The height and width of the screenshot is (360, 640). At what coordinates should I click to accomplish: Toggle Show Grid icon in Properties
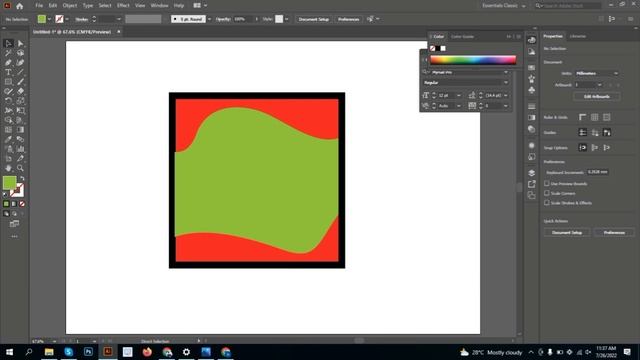point(595,118)
